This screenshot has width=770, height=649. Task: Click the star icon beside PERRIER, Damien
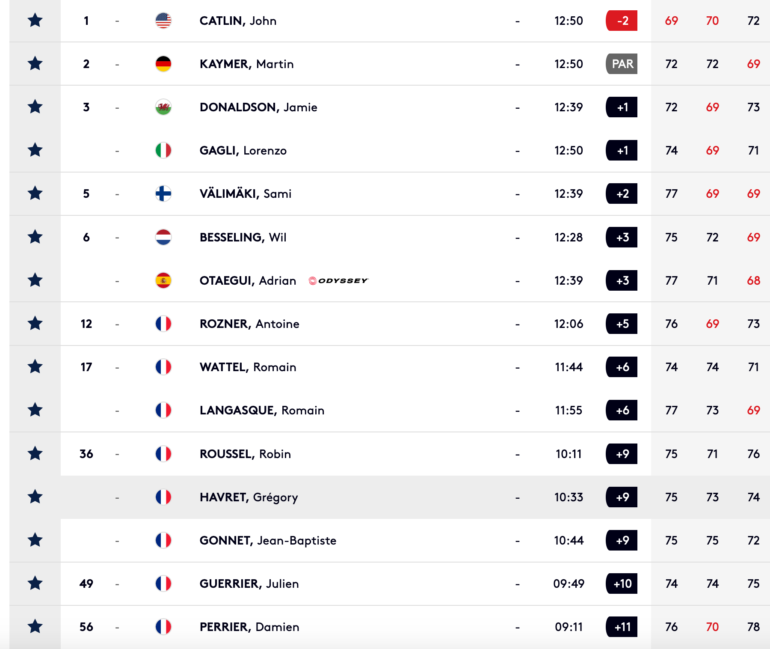(35, 626)
